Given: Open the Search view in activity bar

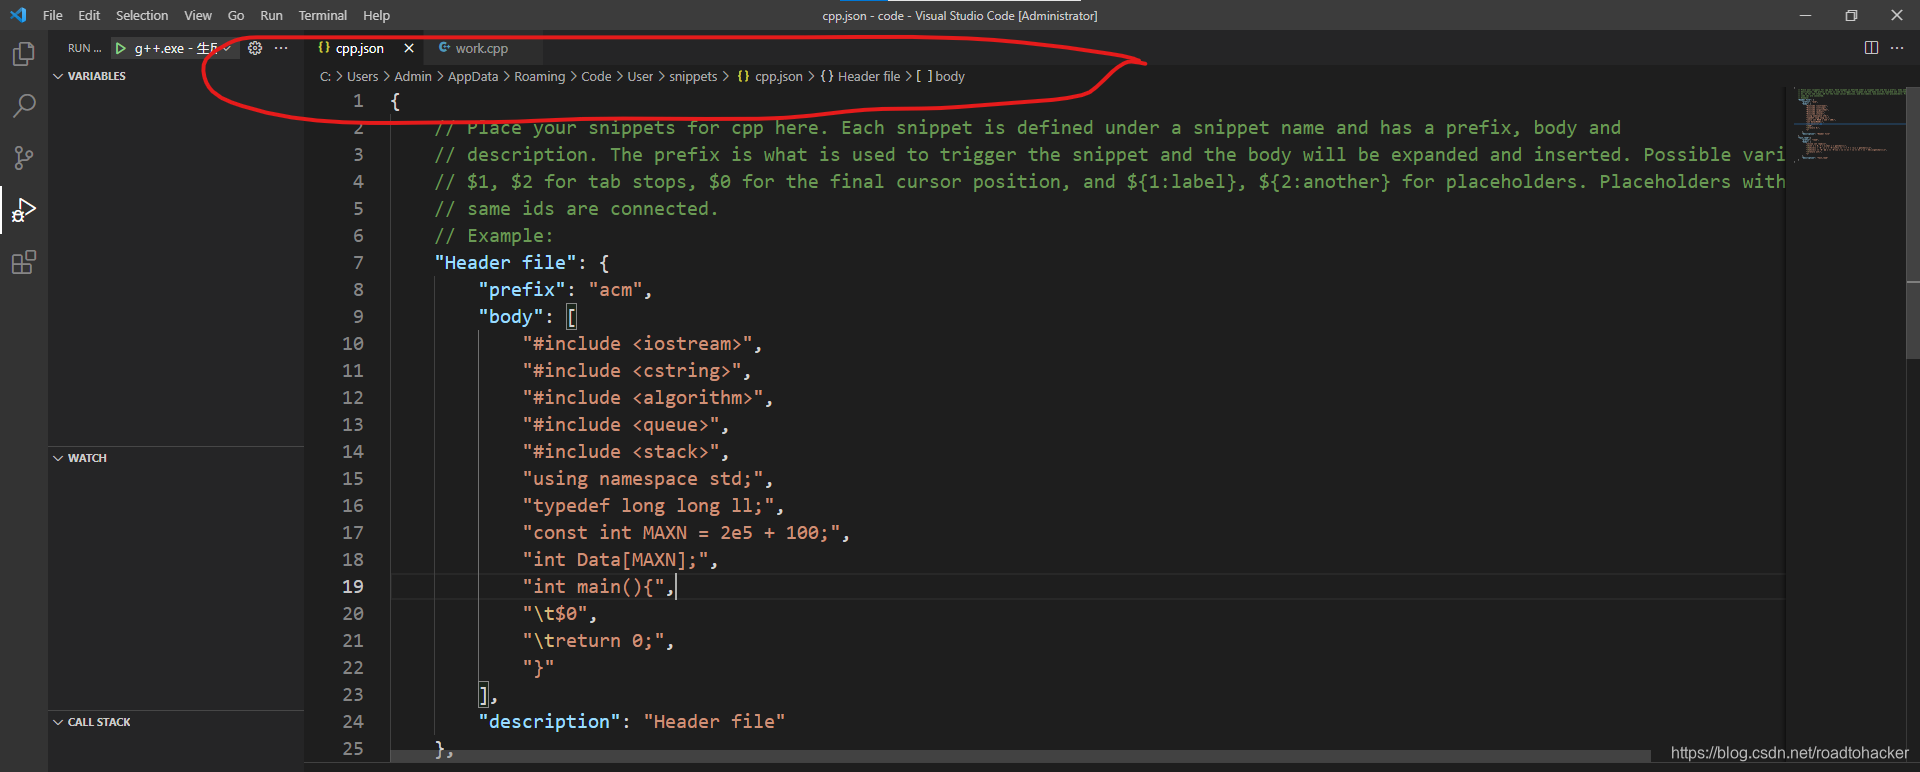Looking at the screenshot, I should pos(24,106).
